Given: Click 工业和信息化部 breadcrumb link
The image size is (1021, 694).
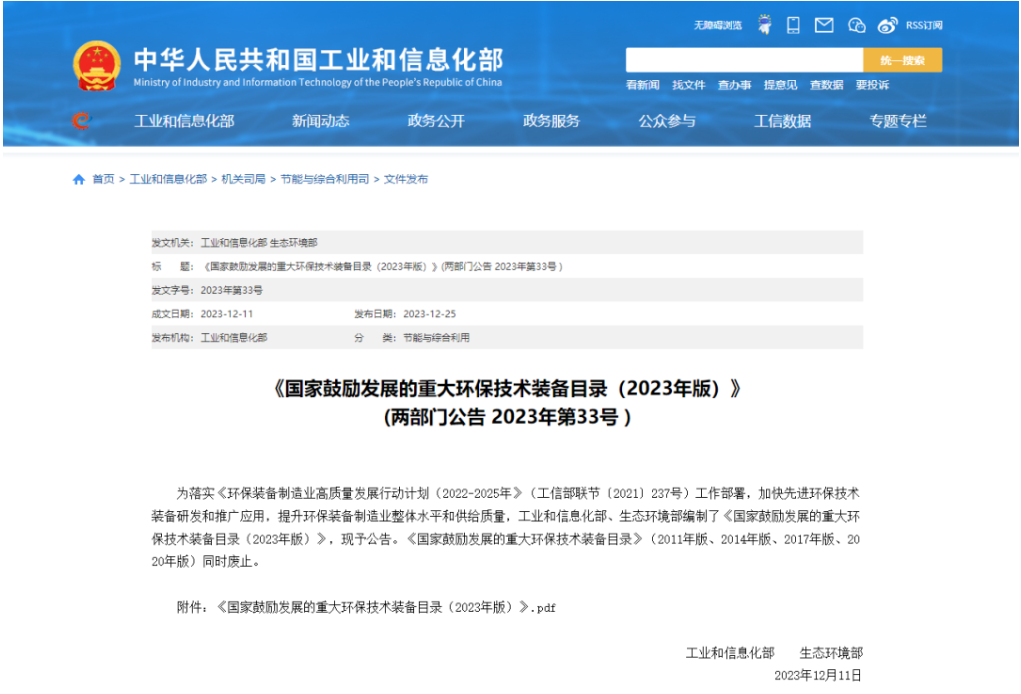Looking at the screenshot, I should pos(168,179).
